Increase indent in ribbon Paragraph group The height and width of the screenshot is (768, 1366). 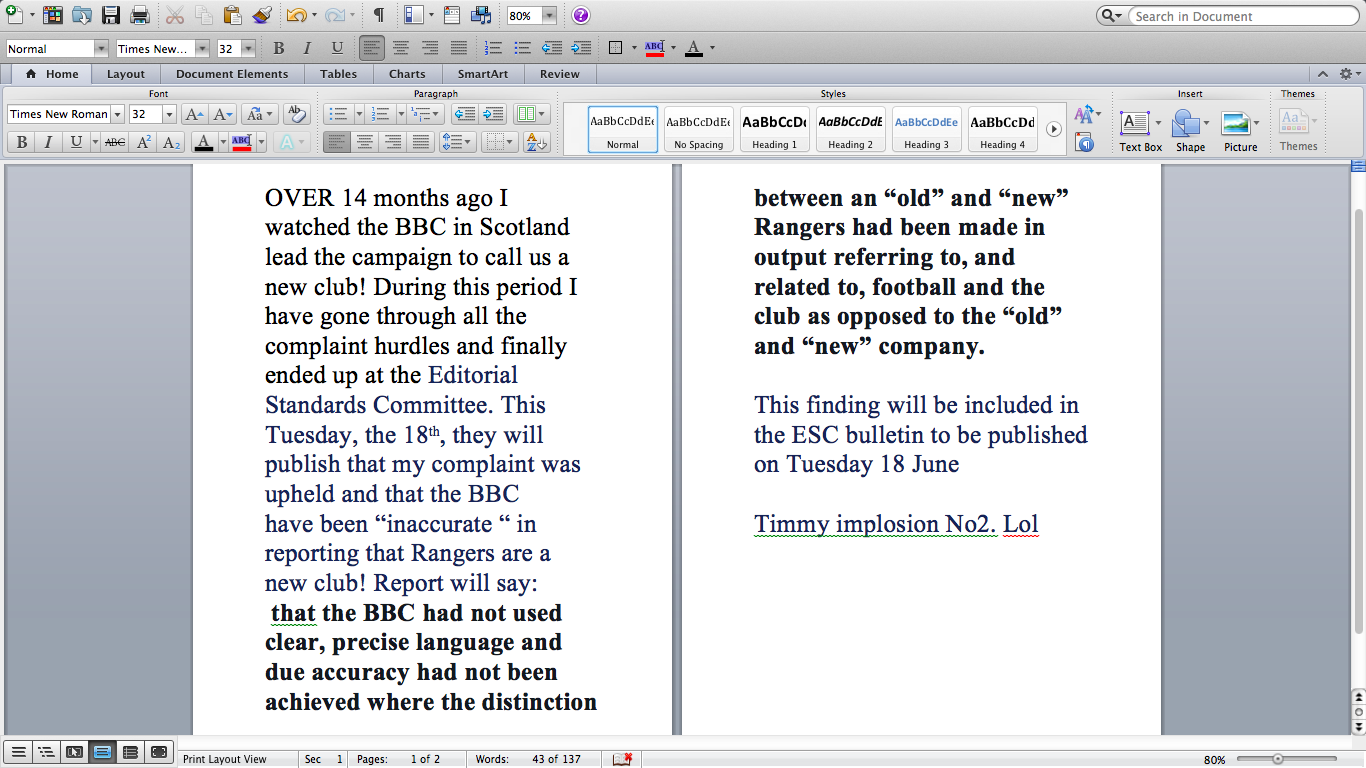coord(493,114)
